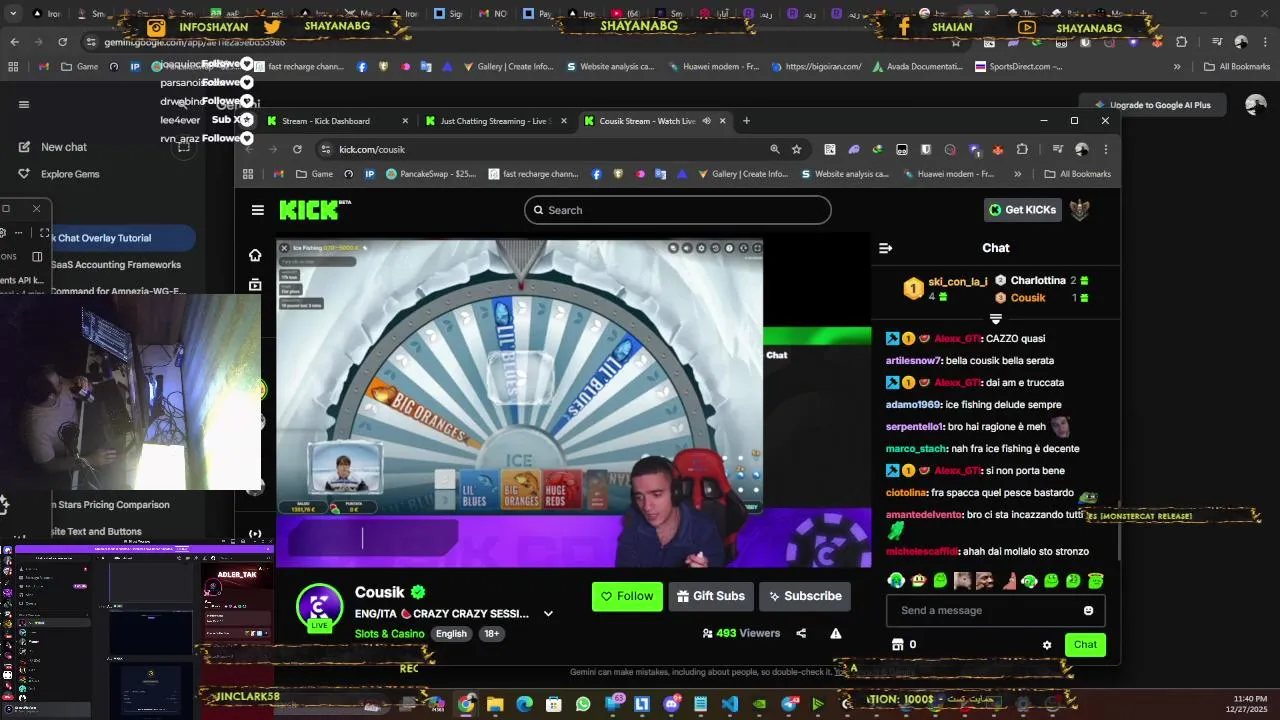This screenshot has height=720, width=1280.
Task: Mute the Cousik Stream tab audio icon
Action: pos(706,121)
